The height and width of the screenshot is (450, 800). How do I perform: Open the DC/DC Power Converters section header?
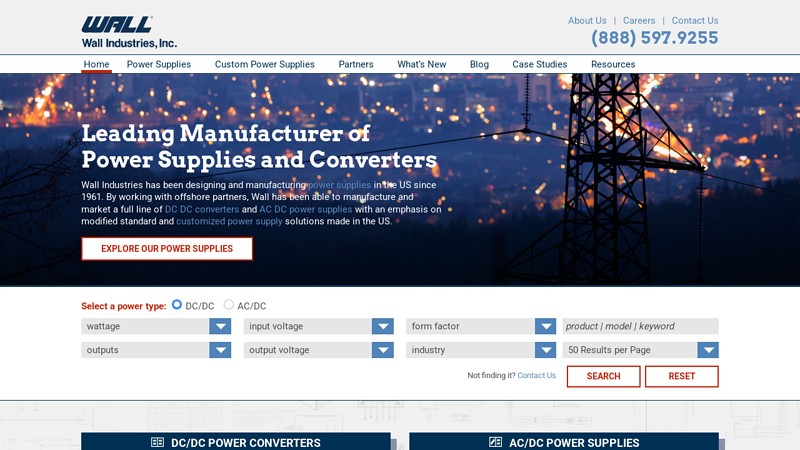click(236, 442)
